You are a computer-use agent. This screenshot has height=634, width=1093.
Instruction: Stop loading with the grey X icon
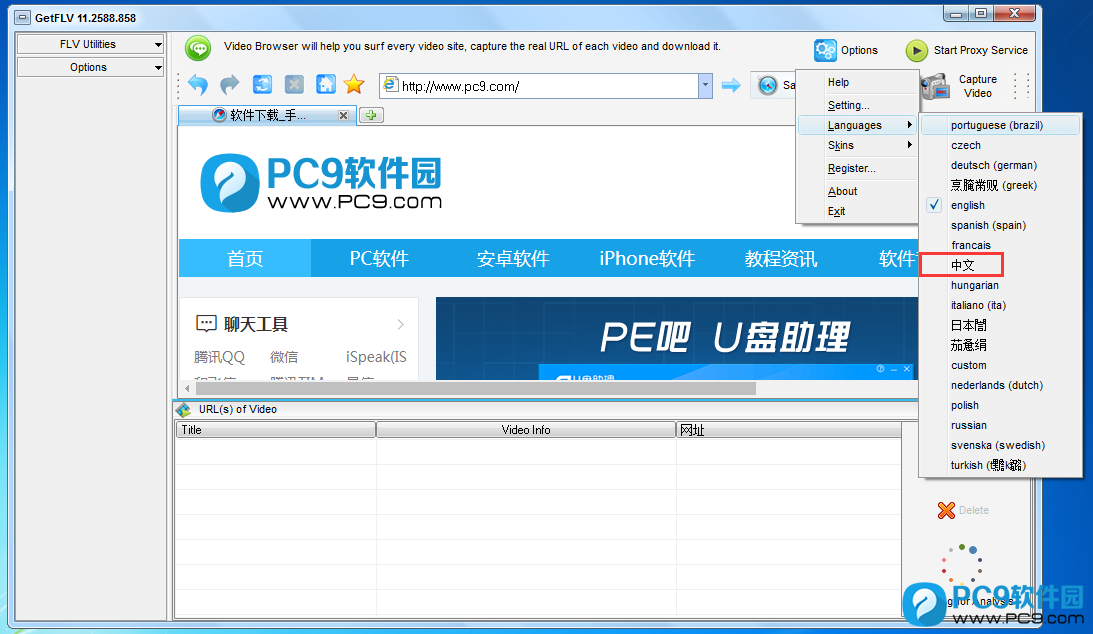(x=294, y=84)
